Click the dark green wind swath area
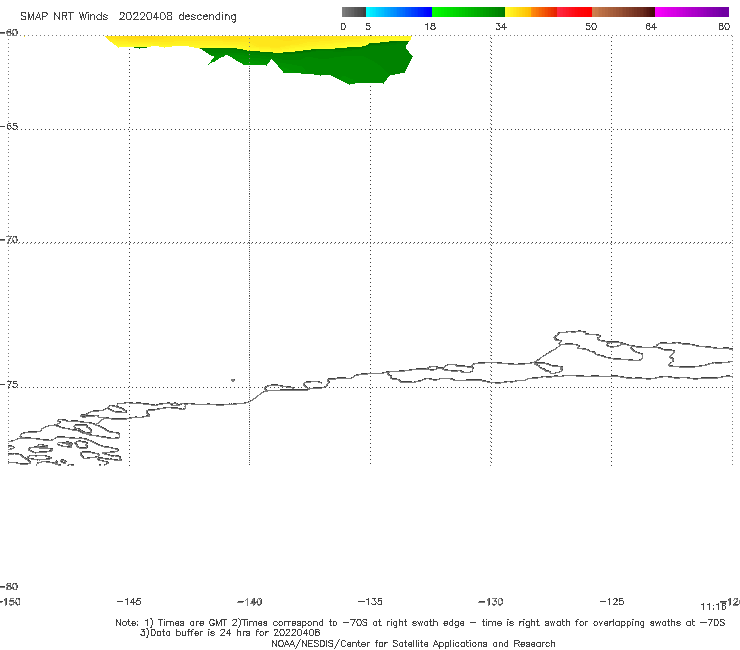Viewport: 740px width, 650px height. click(349, 64)
